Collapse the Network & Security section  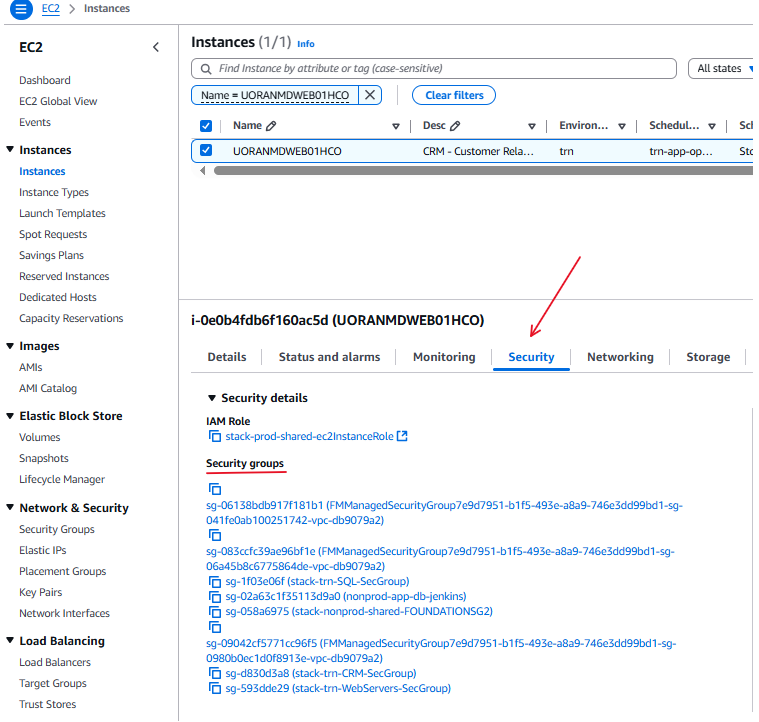(10, 507)
